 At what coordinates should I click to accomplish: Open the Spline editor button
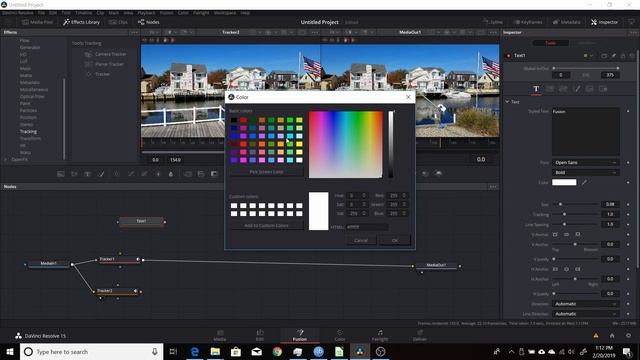coord(493,22)
